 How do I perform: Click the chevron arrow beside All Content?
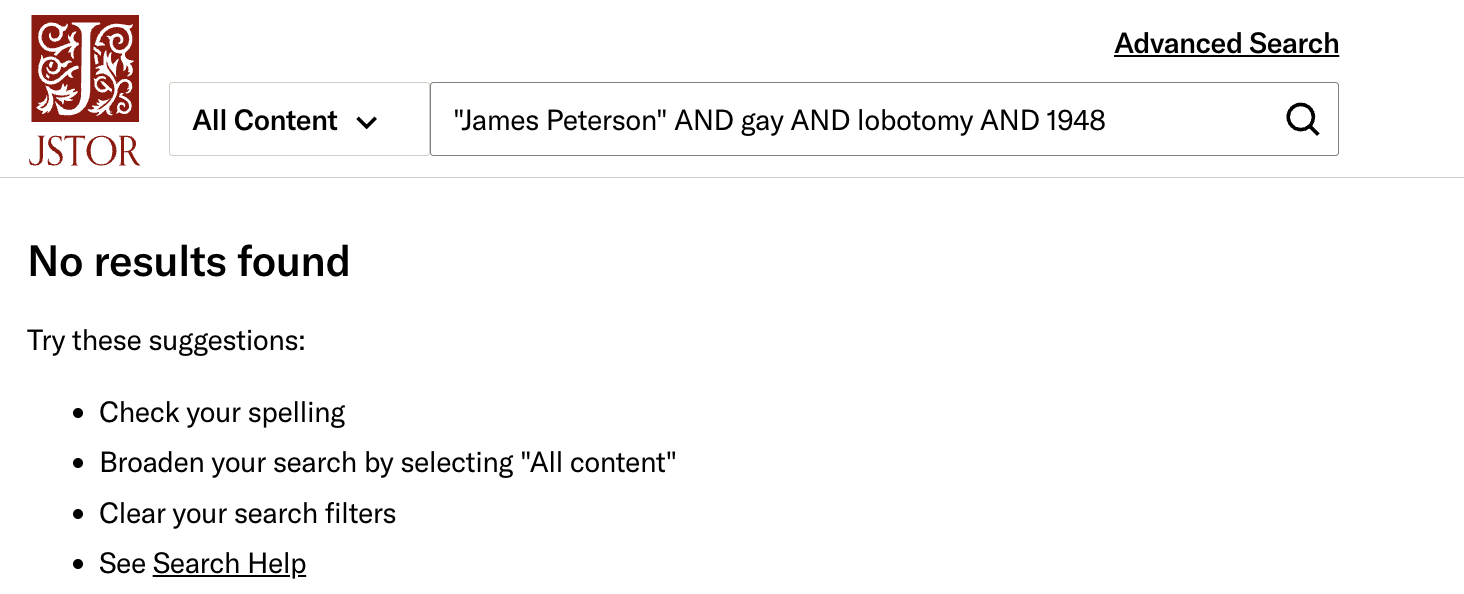click(367, 122)
